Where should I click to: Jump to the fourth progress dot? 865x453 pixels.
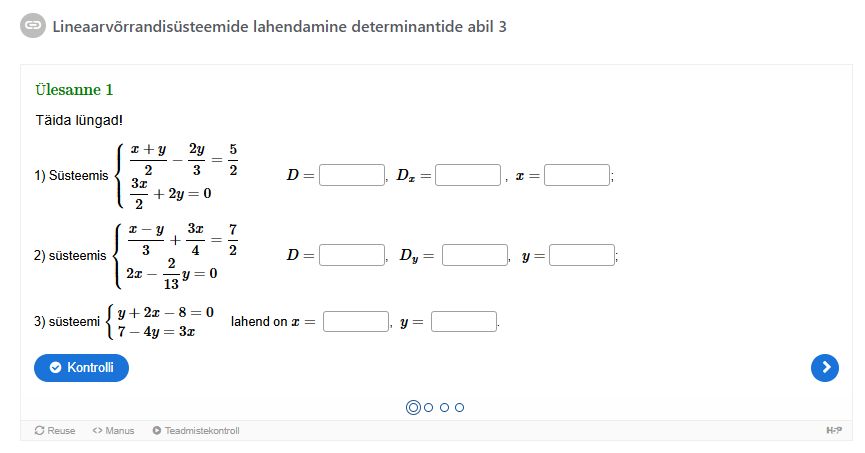tap(459, 407)
